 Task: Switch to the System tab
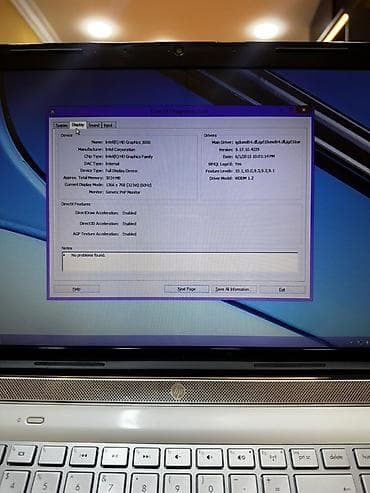pyautogui.click(x=61, y=125)
